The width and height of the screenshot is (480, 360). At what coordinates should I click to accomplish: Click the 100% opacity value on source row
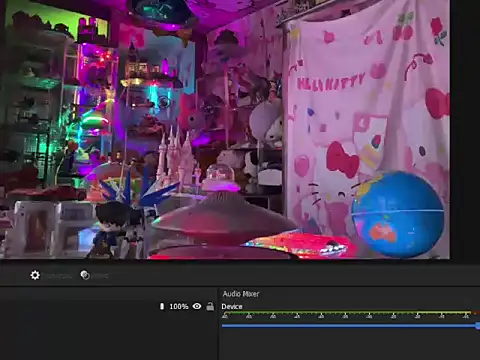pyautogui.click(x=179, y=306)
